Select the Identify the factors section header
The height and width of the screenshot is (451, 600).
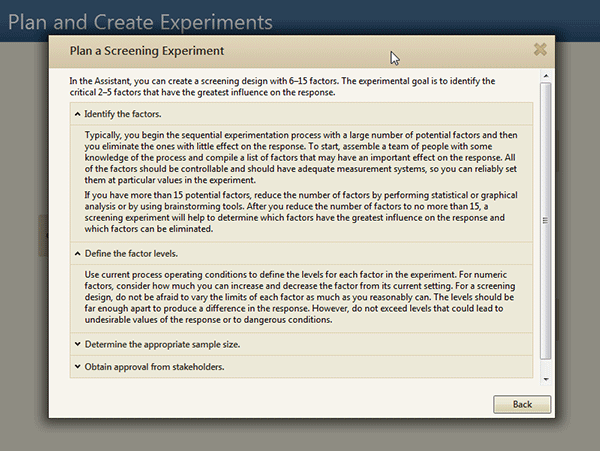(x=301, y=114)
